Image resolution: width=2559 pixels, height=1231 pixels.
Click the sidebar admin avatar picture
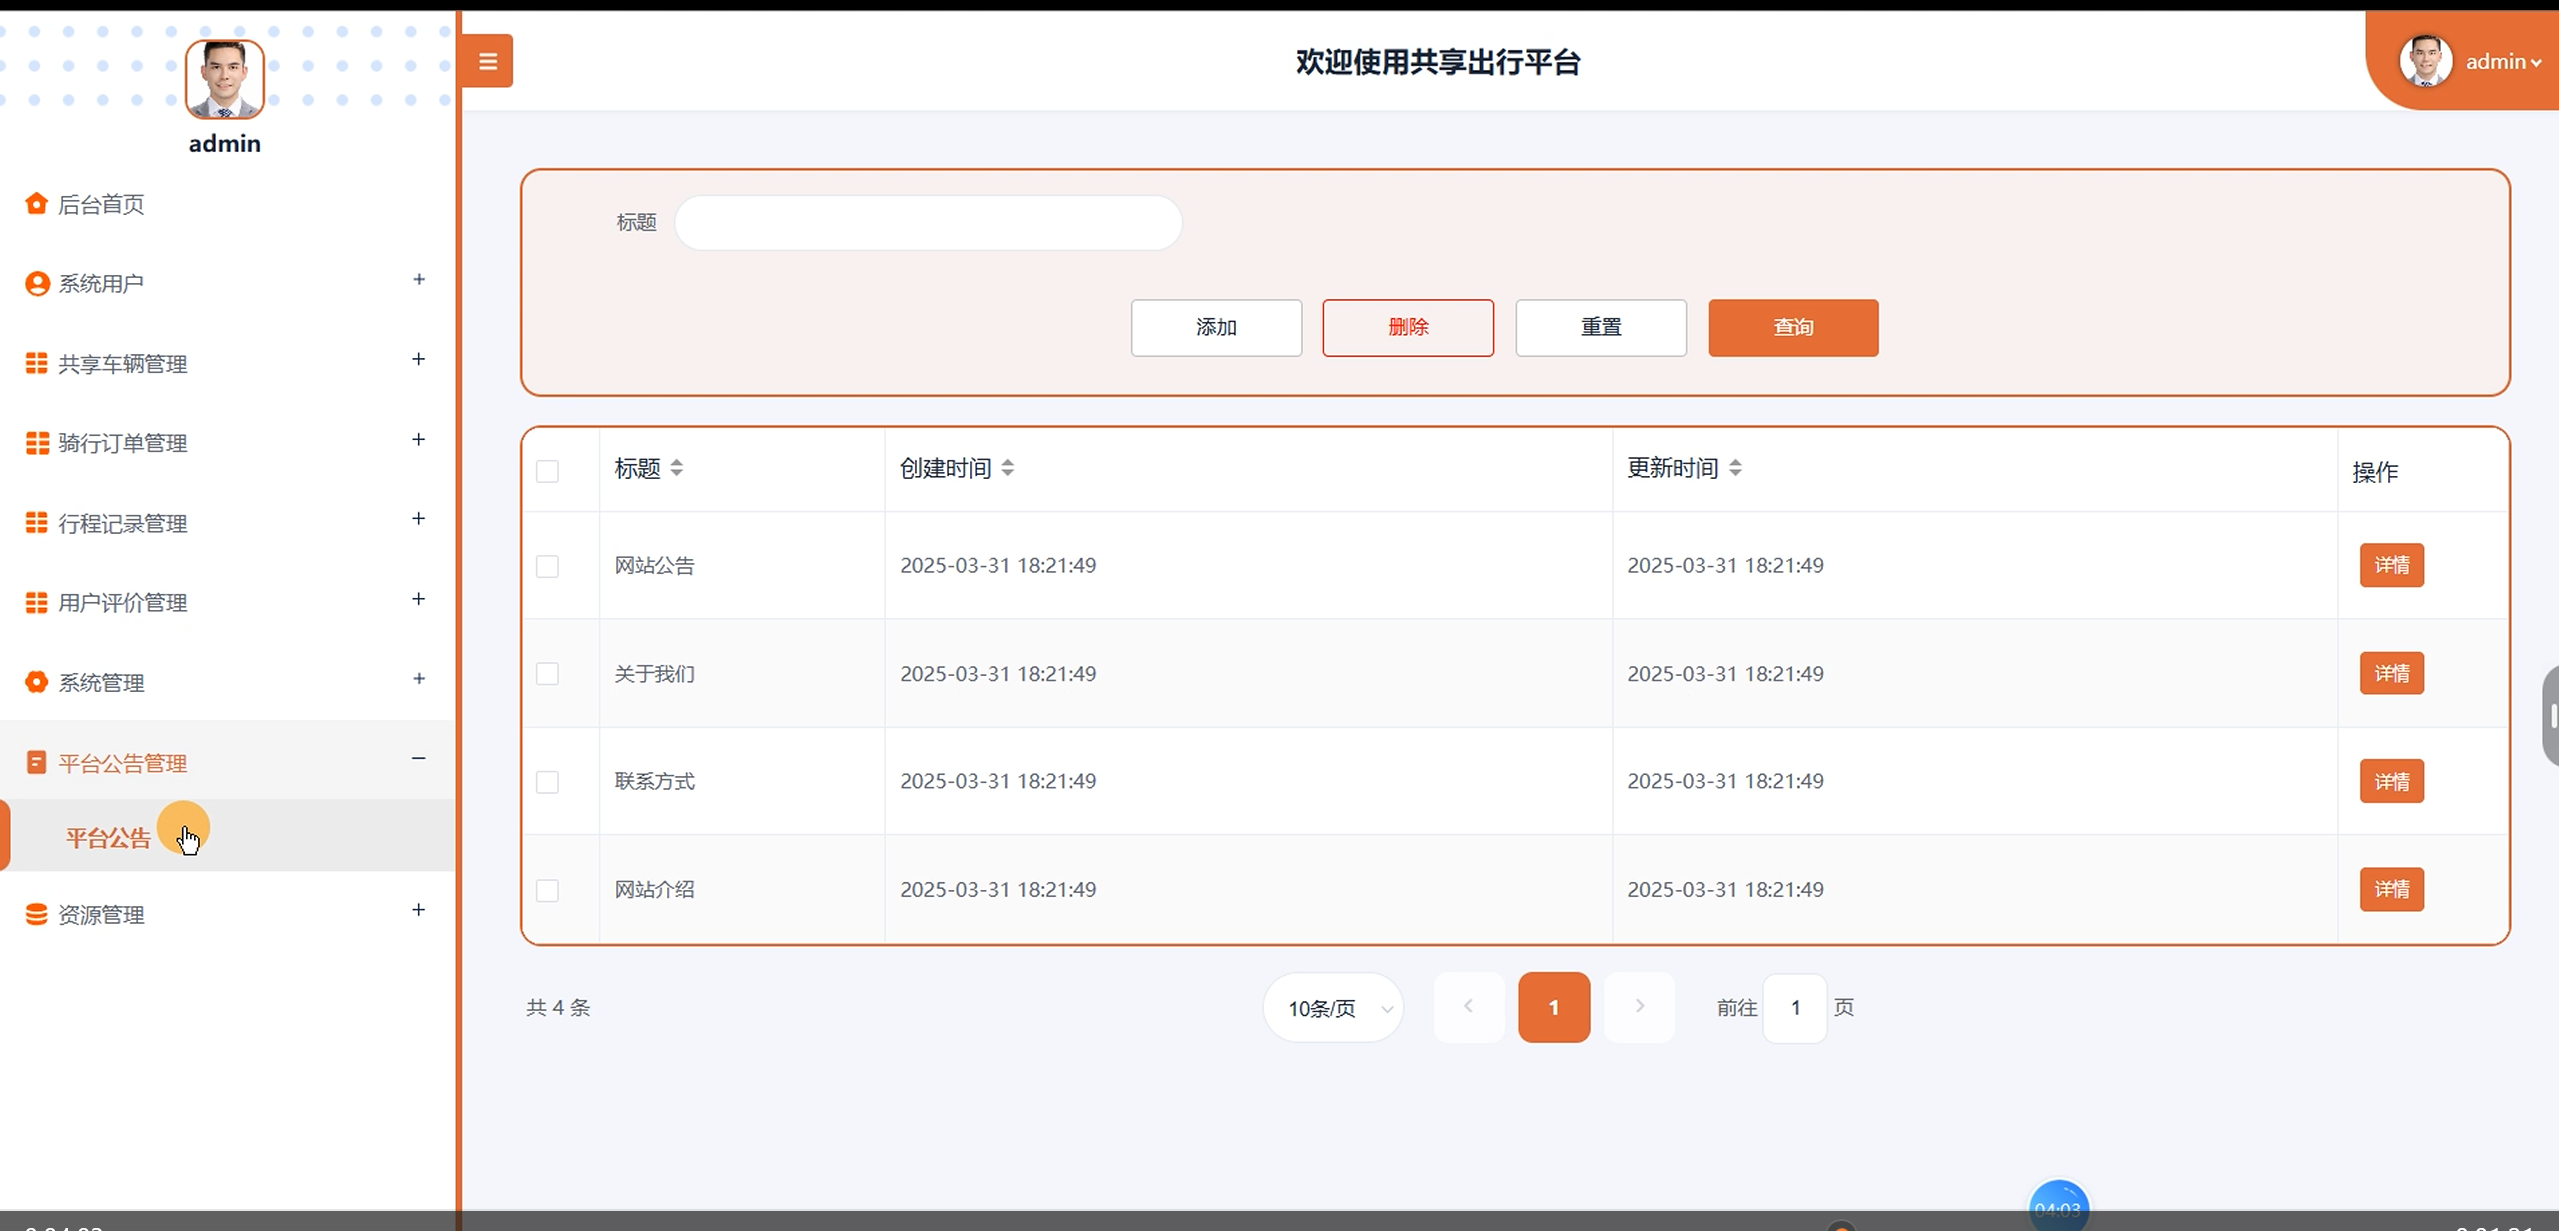coord(225,79)
